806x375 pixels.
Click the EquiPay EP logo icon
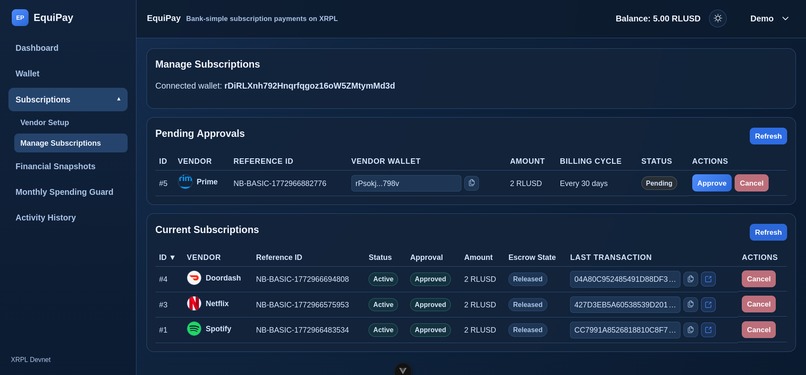20,17
